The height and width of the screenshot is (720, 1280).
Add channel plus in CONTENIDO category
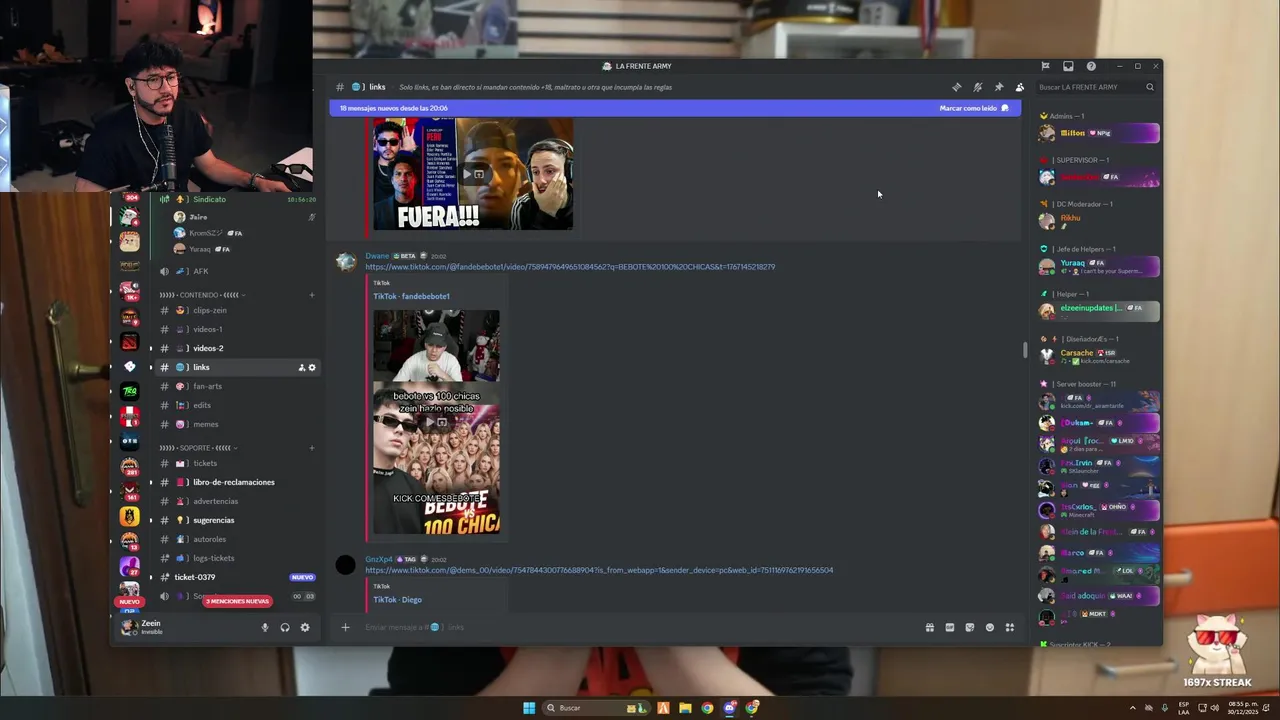click(312, 295)
